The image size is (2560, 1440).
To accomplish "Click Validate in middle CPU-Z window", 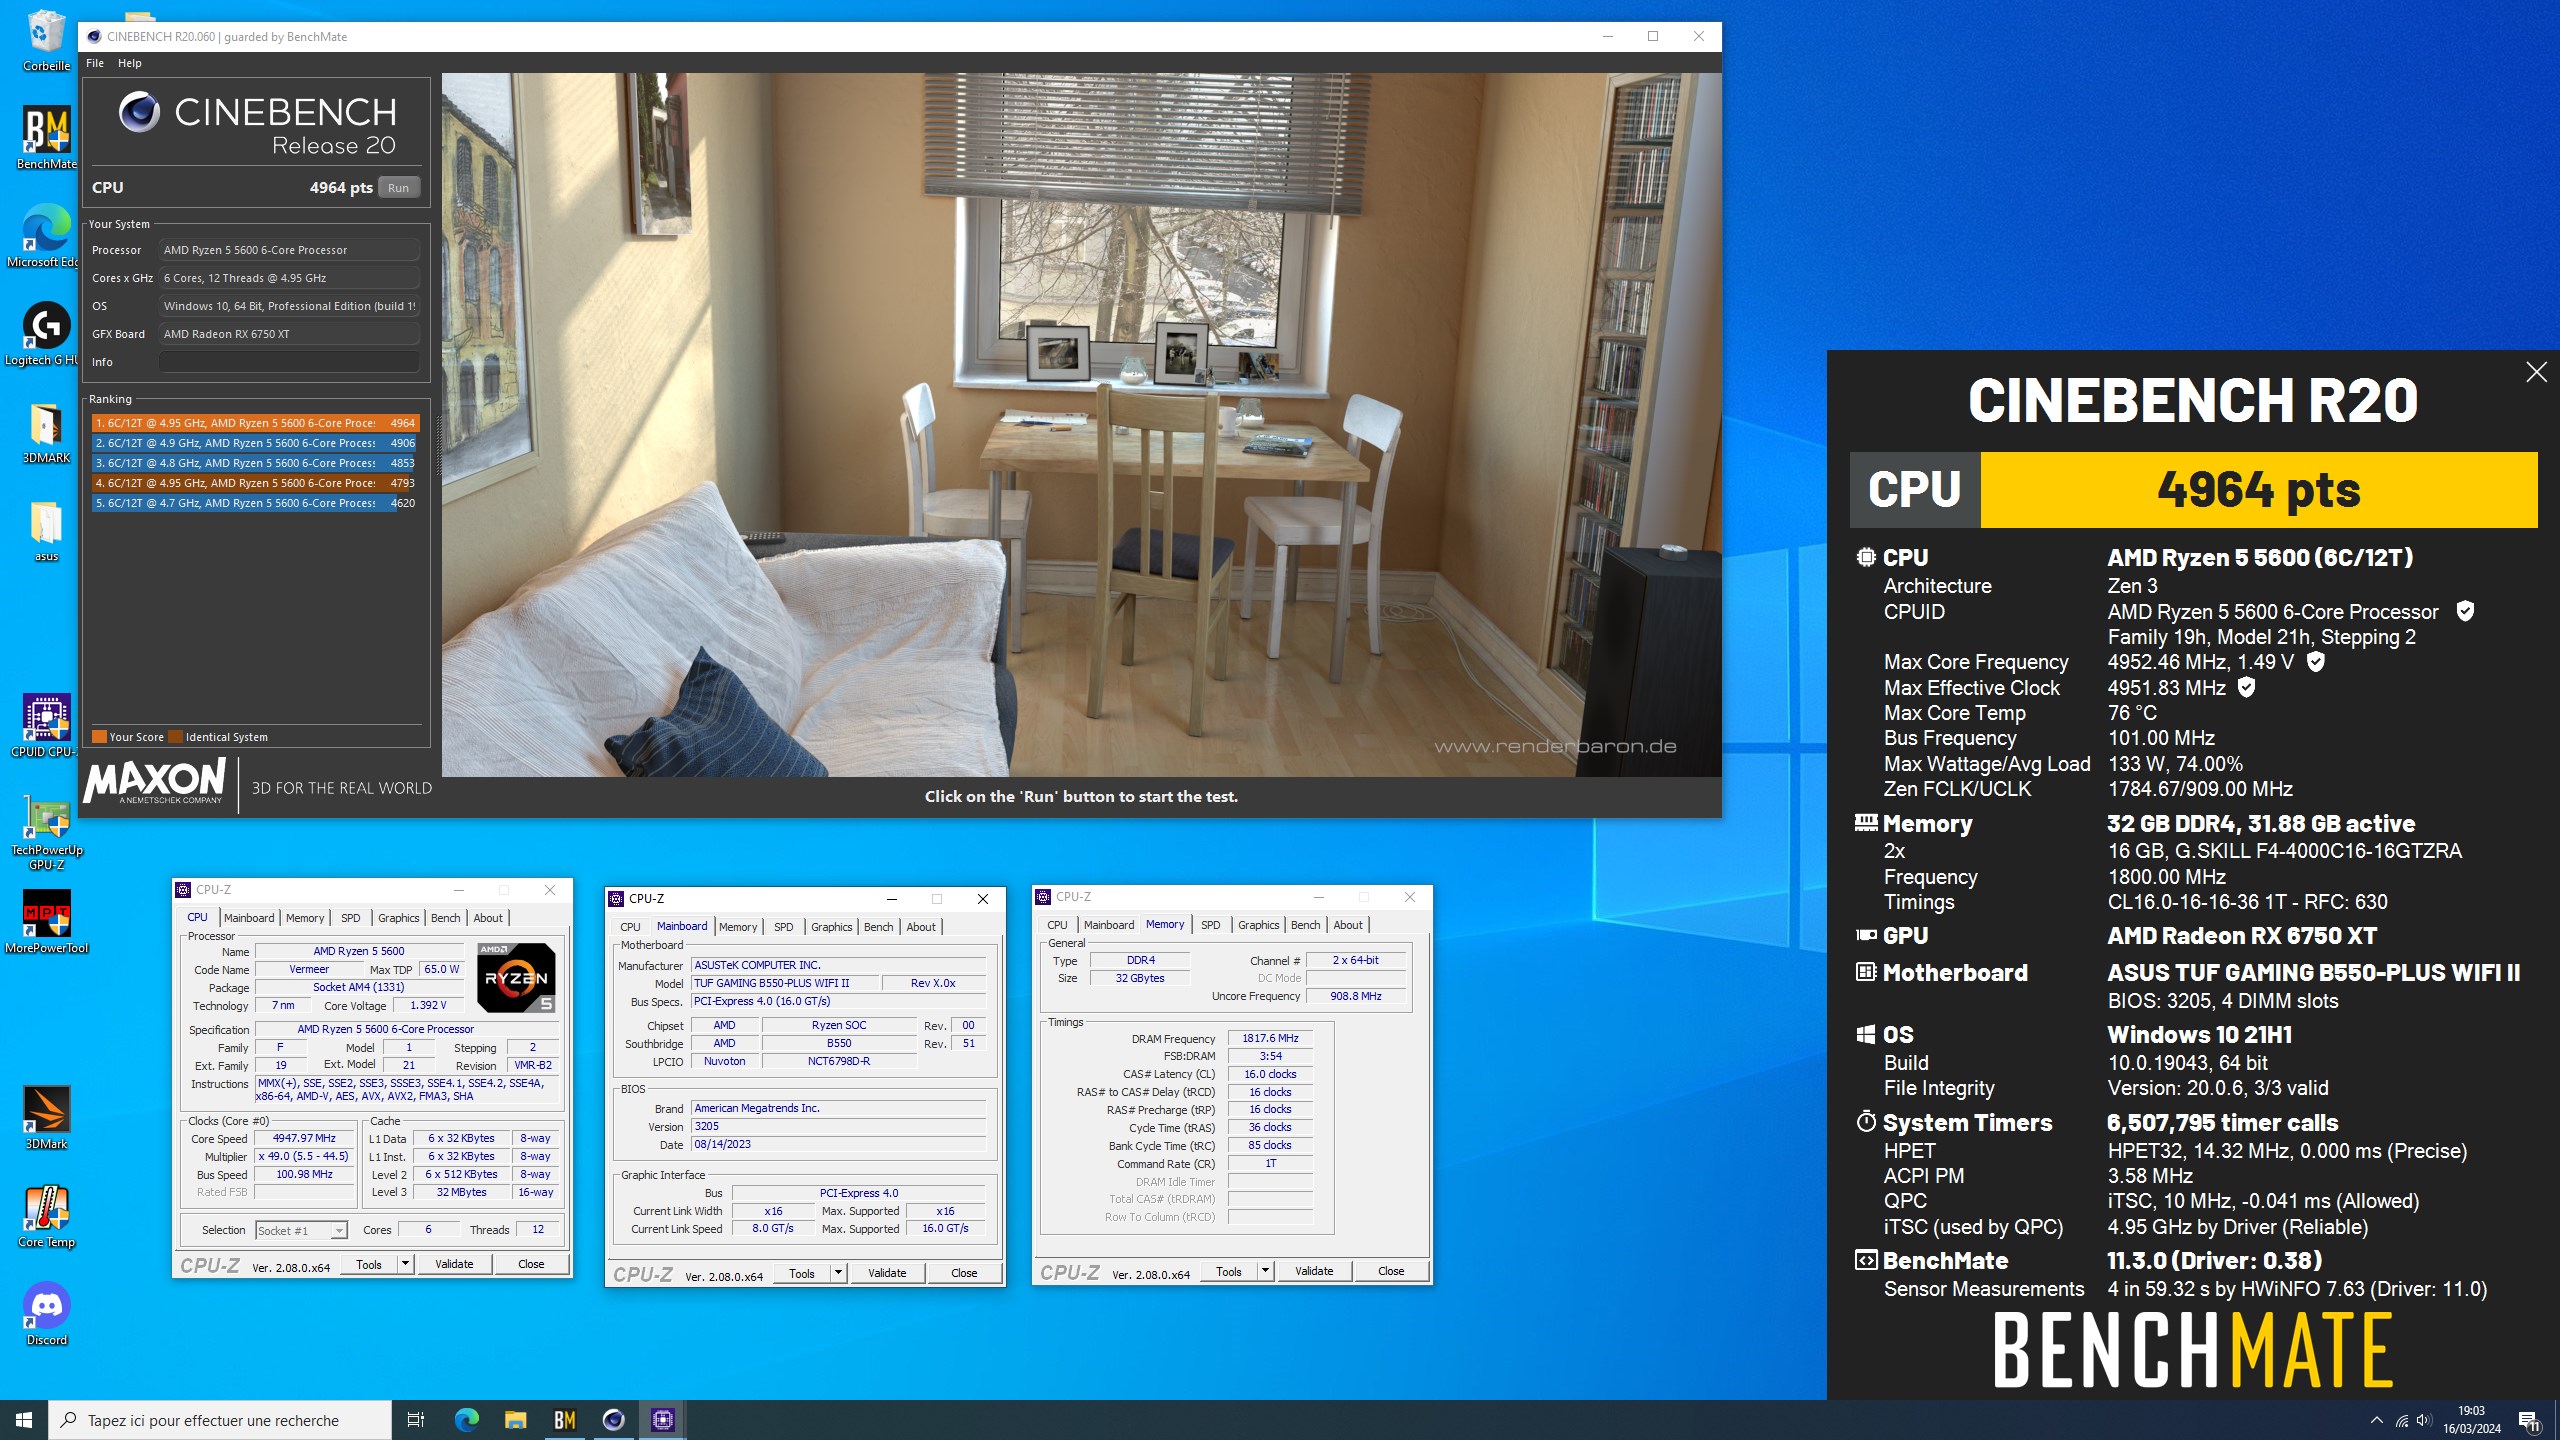I will tap(887, 1273).
